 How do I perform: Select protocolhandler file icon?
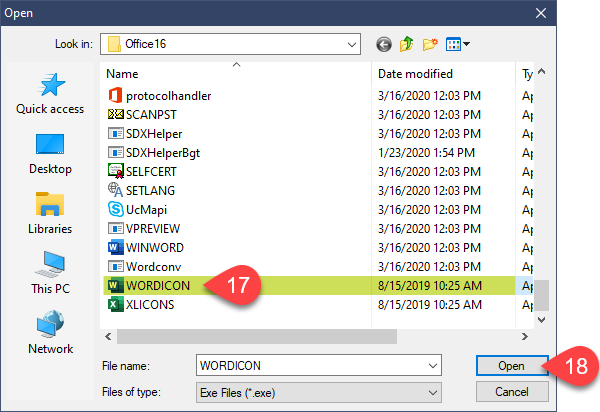(x=115, y=96)
